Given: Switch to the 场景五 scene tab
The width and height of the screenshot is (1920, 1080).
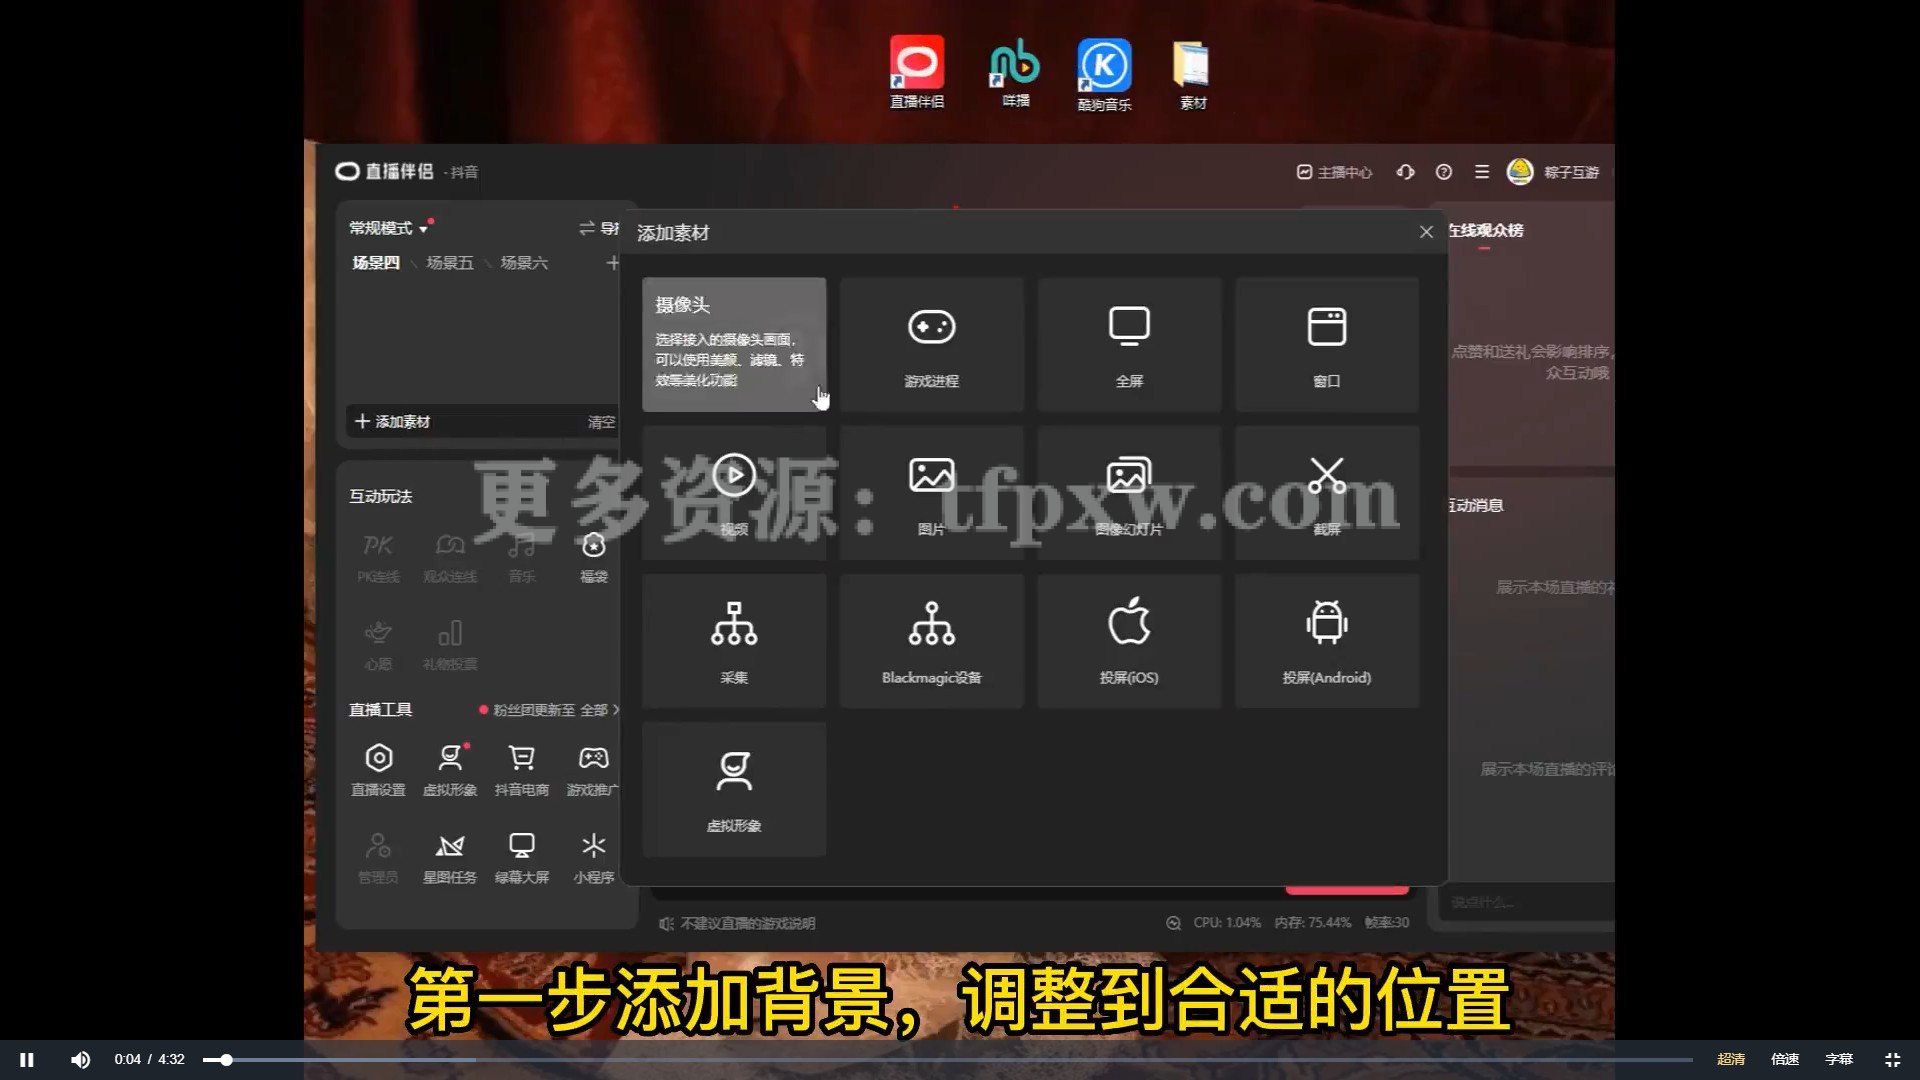Looking at the screenshot, I should (x=449, y=263).
